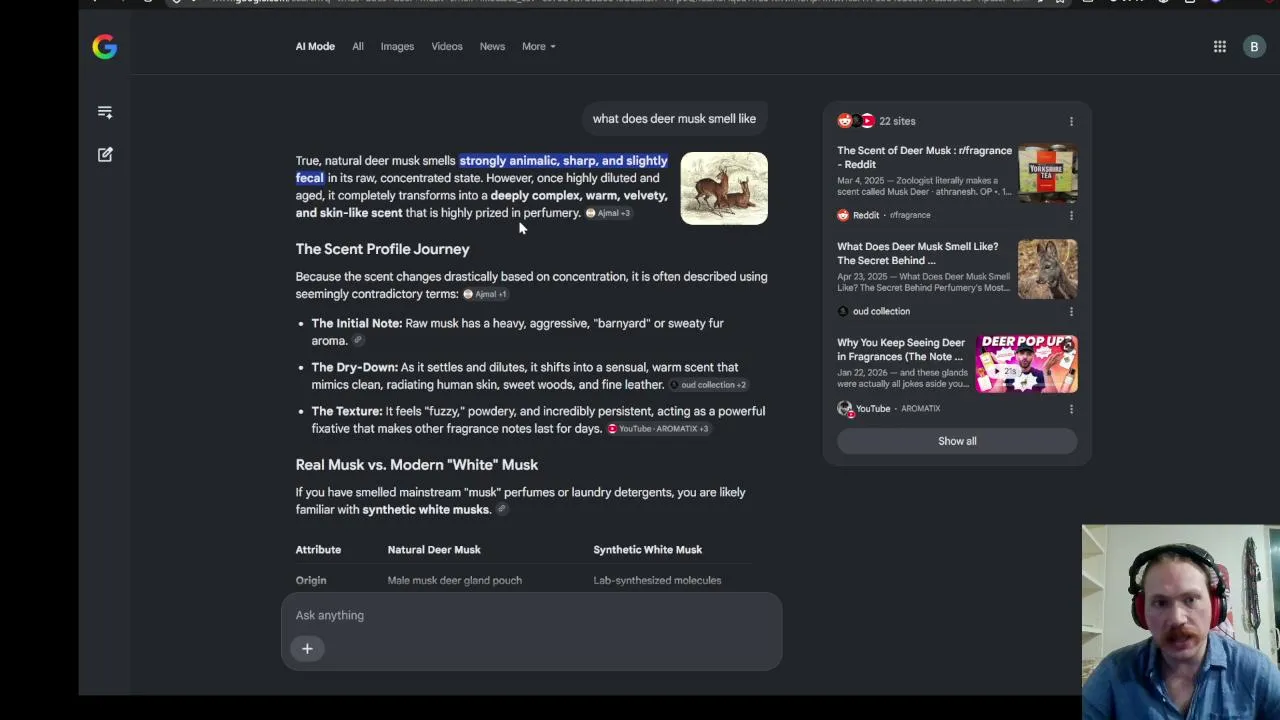Click the 'Ajmal +1' source chip
1280x720 pixels.
click(x=485, y=294)
